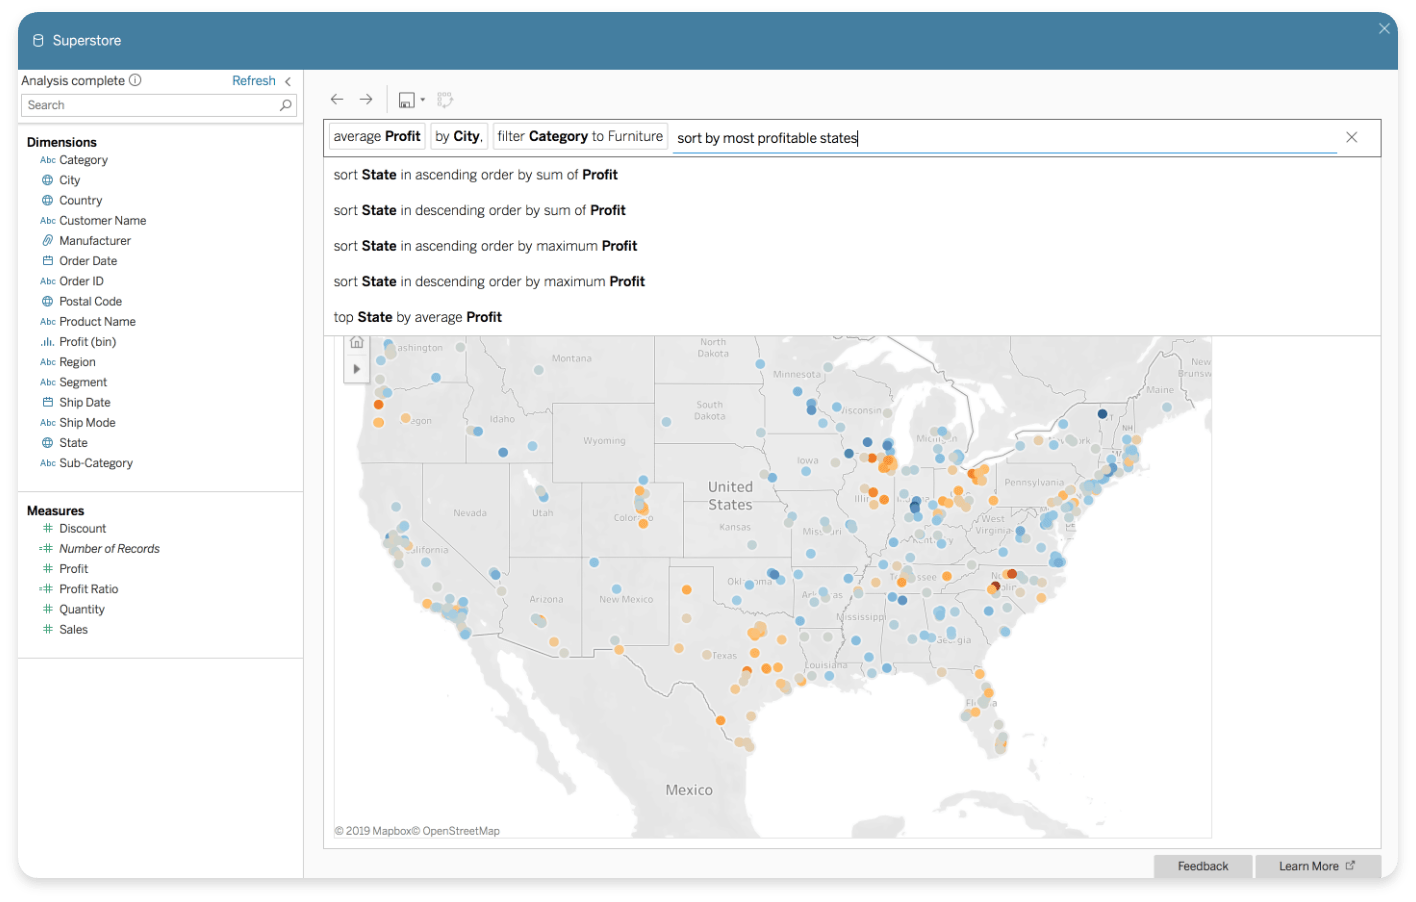This screenshot has width=1416, height=902.
Task: Select the Profit Ratio measure
Action: coord(88,589)
